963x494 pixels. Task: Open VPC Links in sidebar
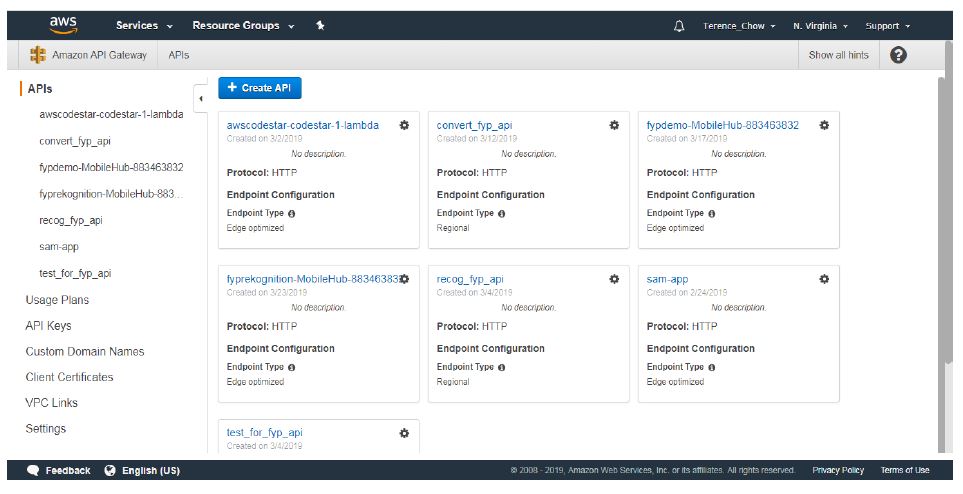[x=52, y=402]
